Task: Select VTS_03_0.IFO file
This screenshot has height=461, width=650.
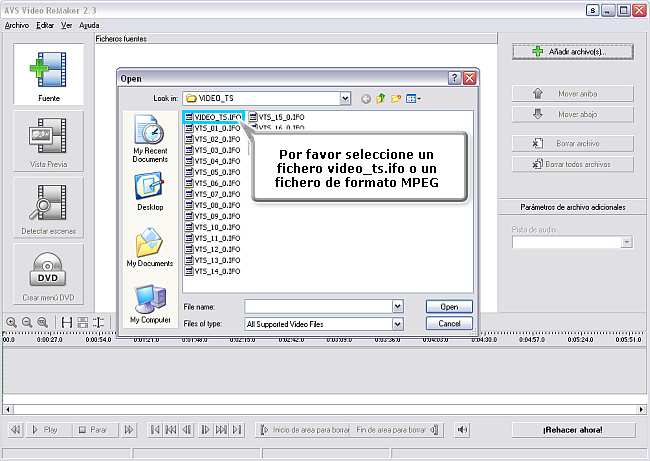Action: tap(213, 150)
